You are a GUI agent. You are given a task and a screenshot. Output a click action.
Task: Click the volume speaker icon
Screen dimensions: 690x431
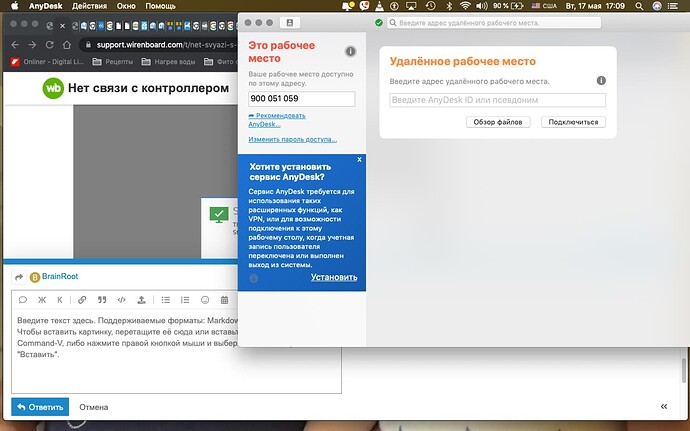[x=482, y=6]
